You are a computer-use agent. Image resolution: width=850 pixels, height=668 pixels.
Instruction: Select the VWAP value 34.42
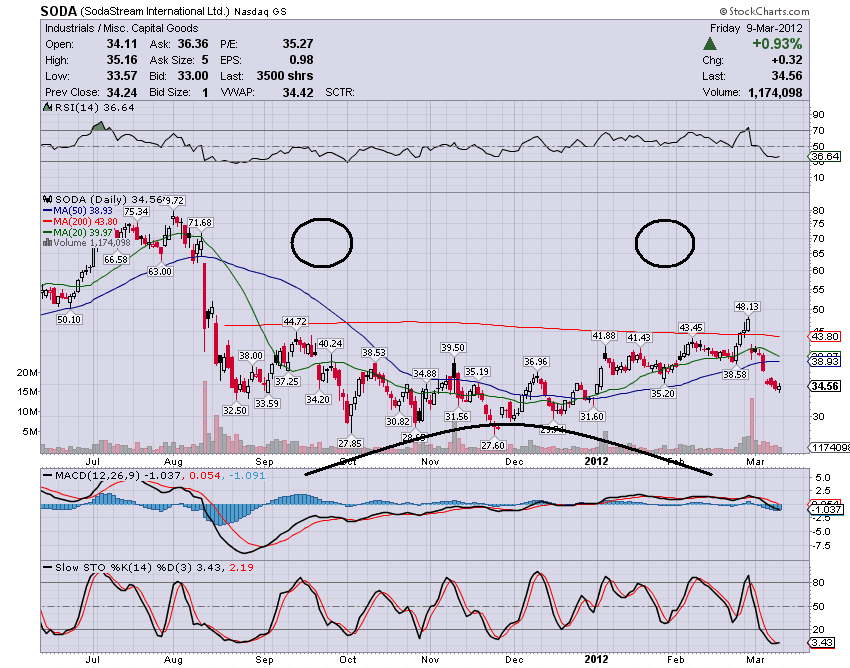coord(298,92)
